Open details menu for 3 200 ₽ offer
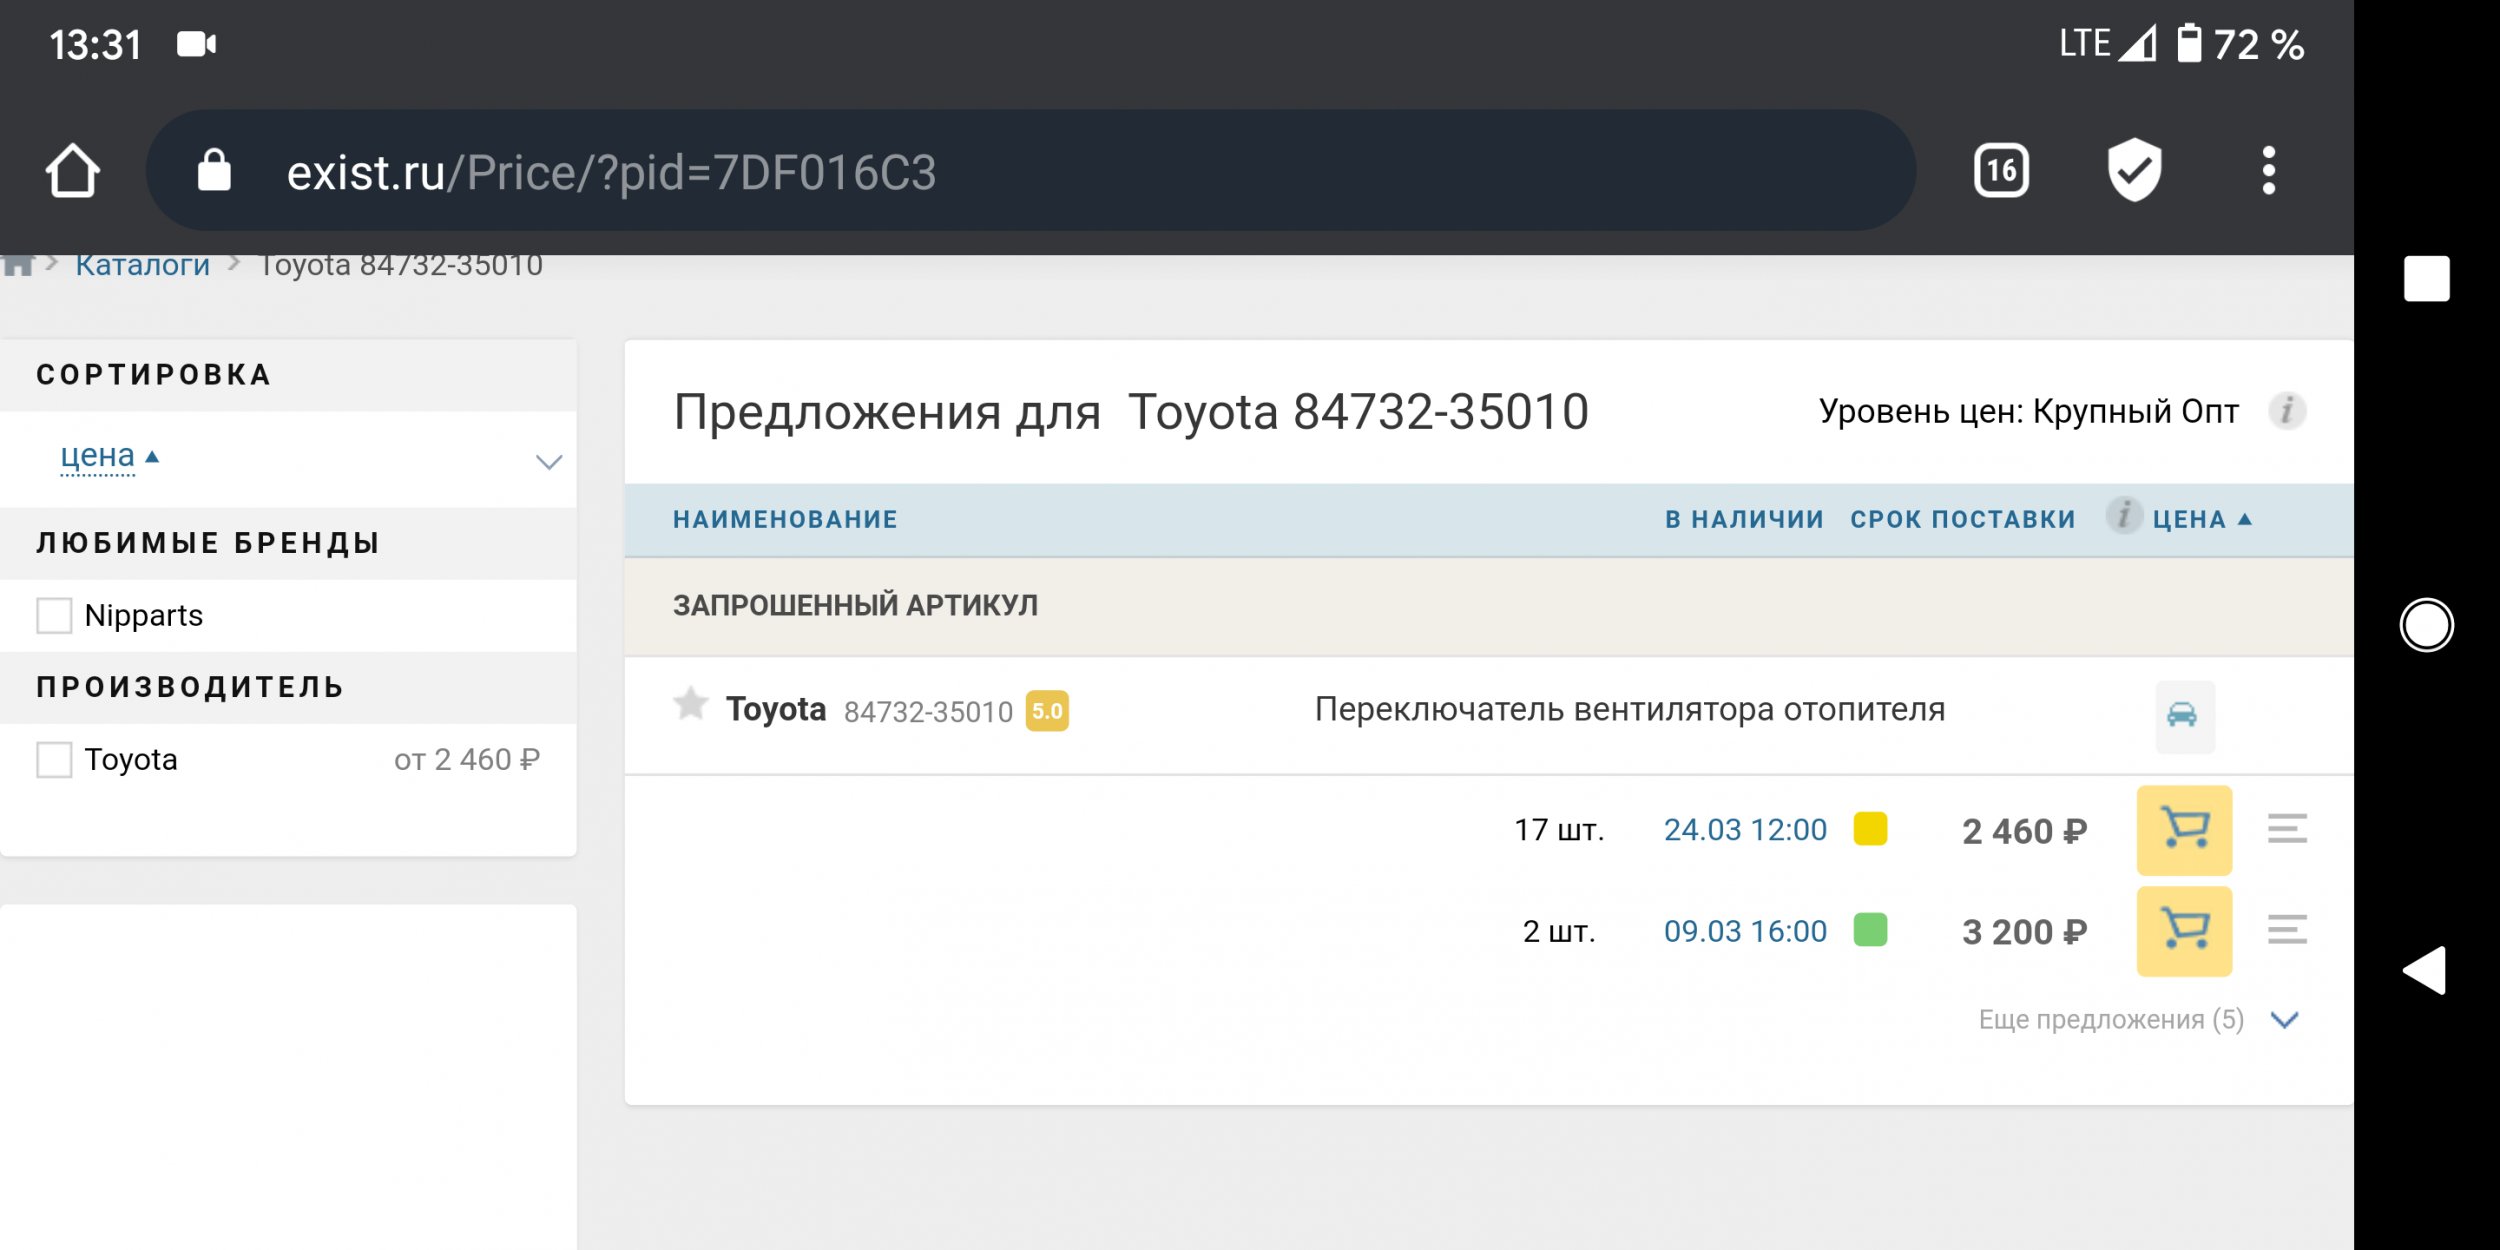 coord(2287,930)
